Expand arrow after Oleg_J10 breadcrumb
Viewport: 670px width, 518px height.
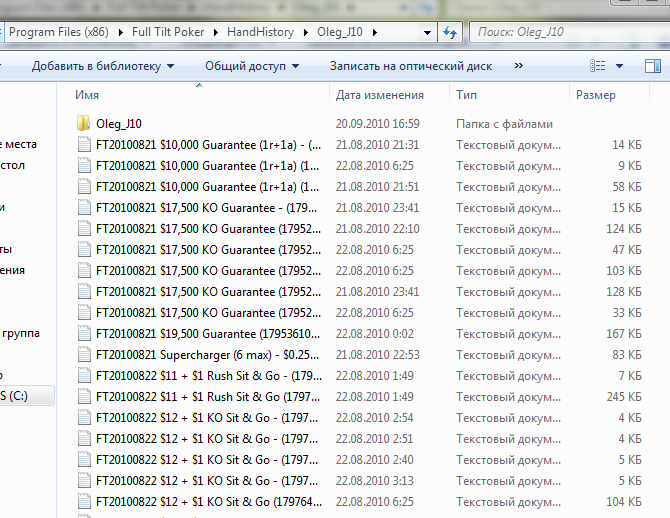tap(375, 32)
